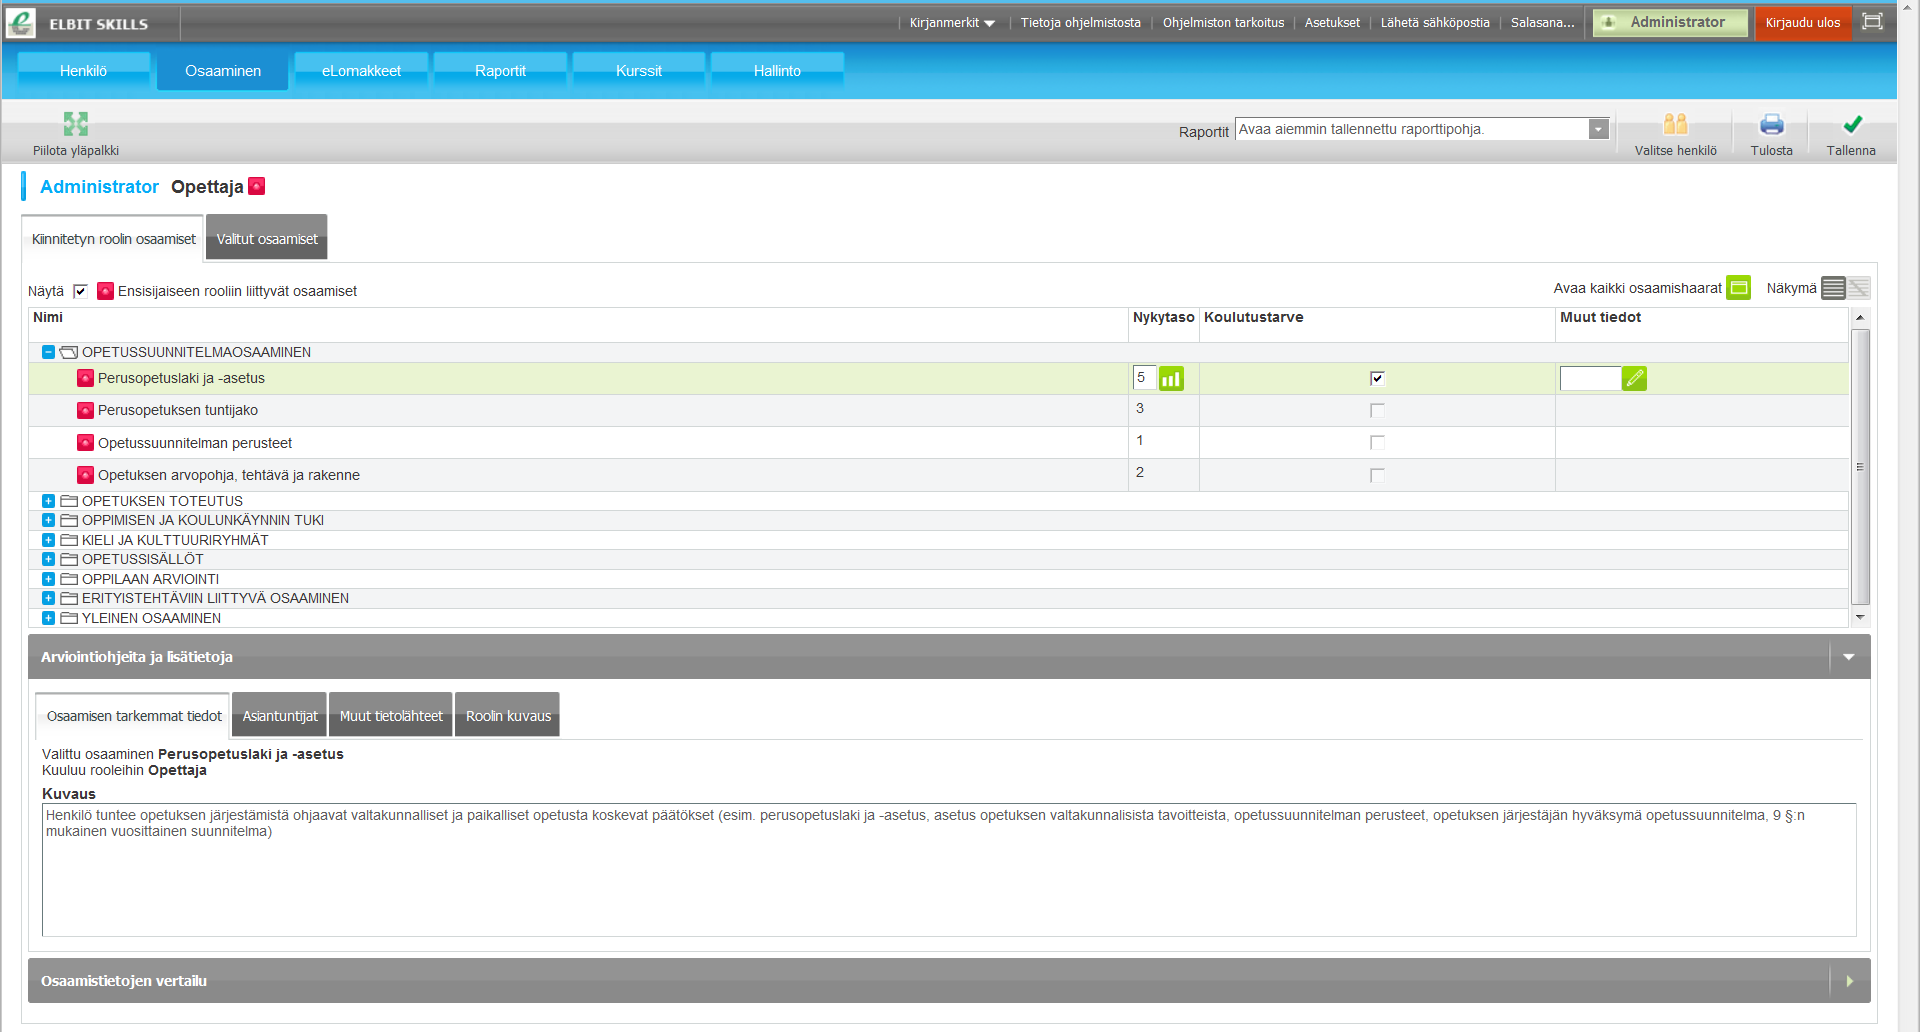Click the Elbit Skills logo icon
1920x1032 pixels.
(x=21, y=22)
